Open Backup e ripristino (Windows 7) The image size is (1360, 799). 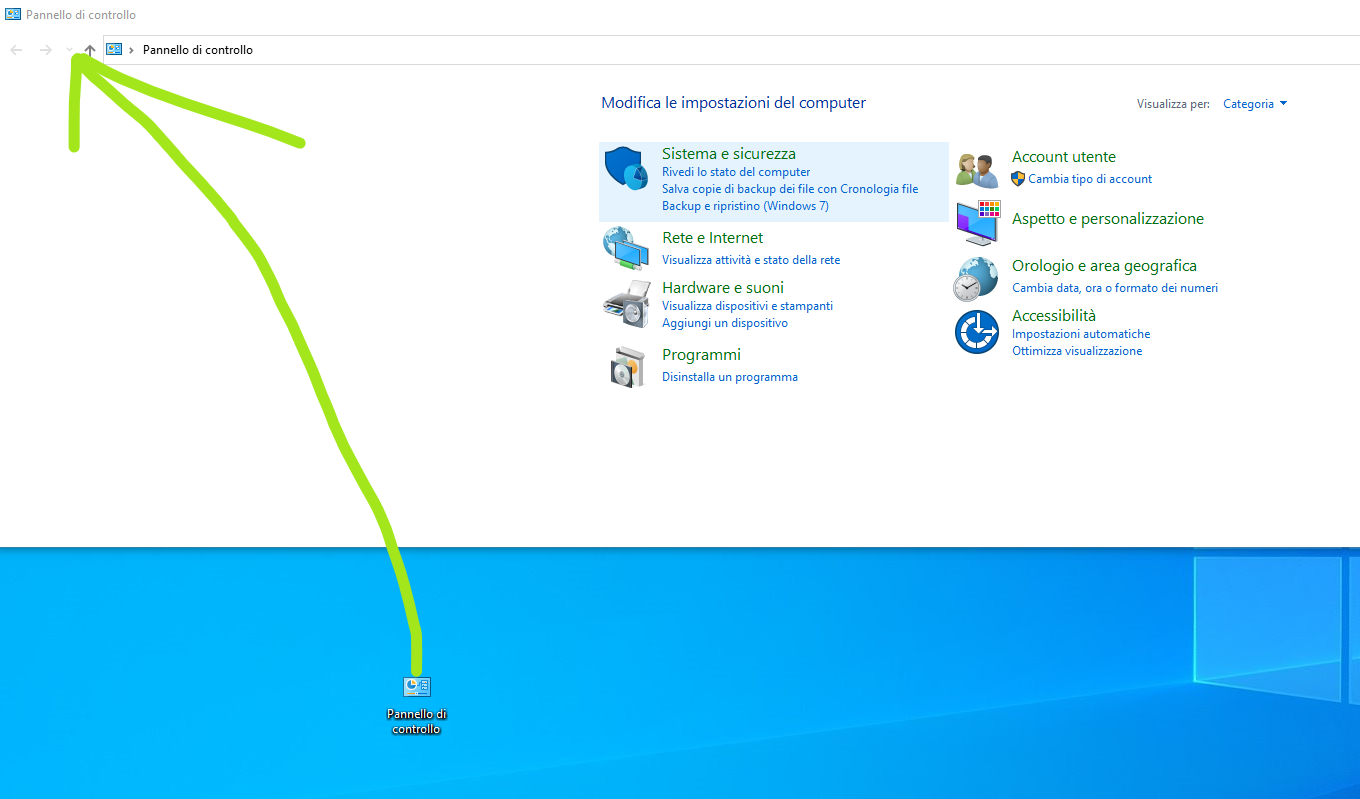[745, 206]
